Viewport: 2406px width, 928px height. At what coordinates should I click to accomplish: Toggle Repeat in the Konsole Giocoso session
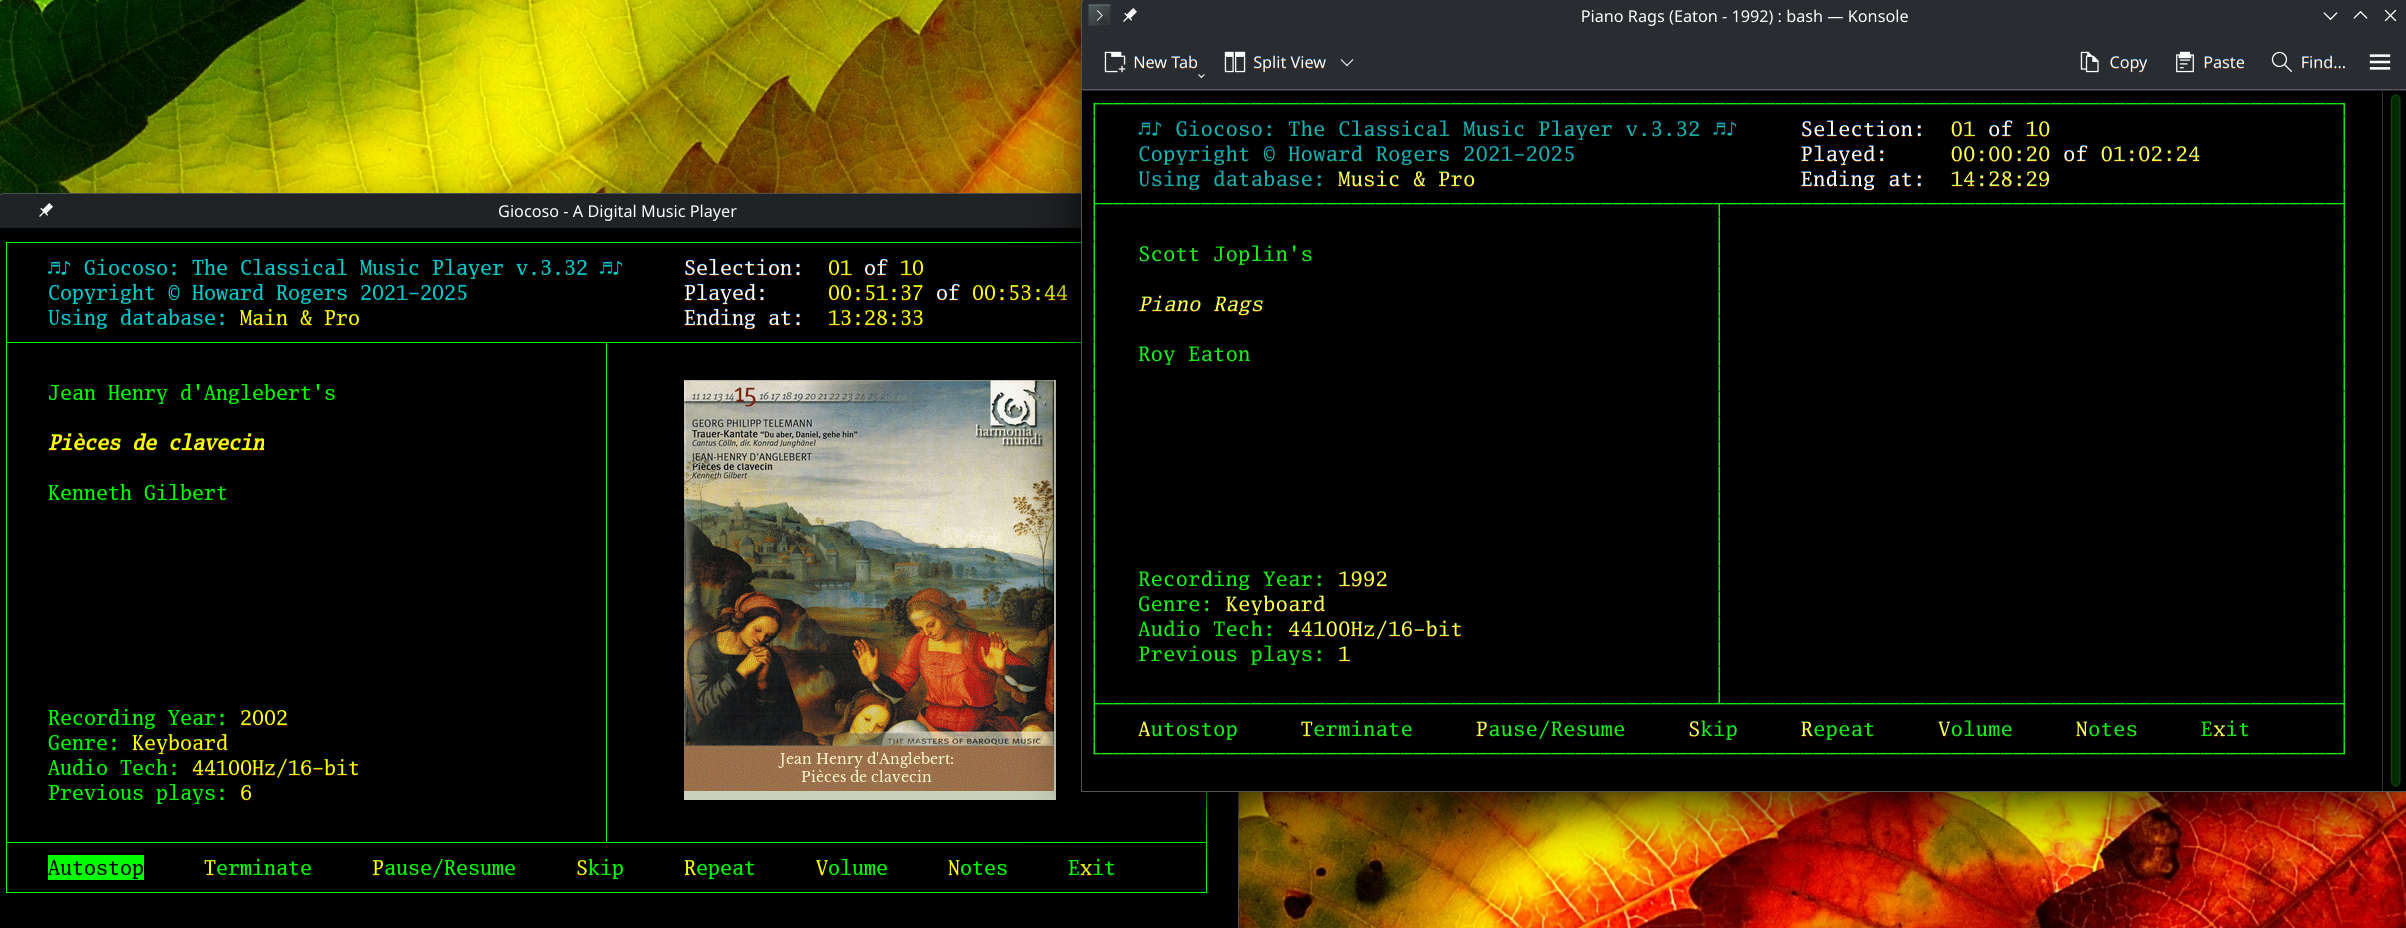tap(1837, 729)
